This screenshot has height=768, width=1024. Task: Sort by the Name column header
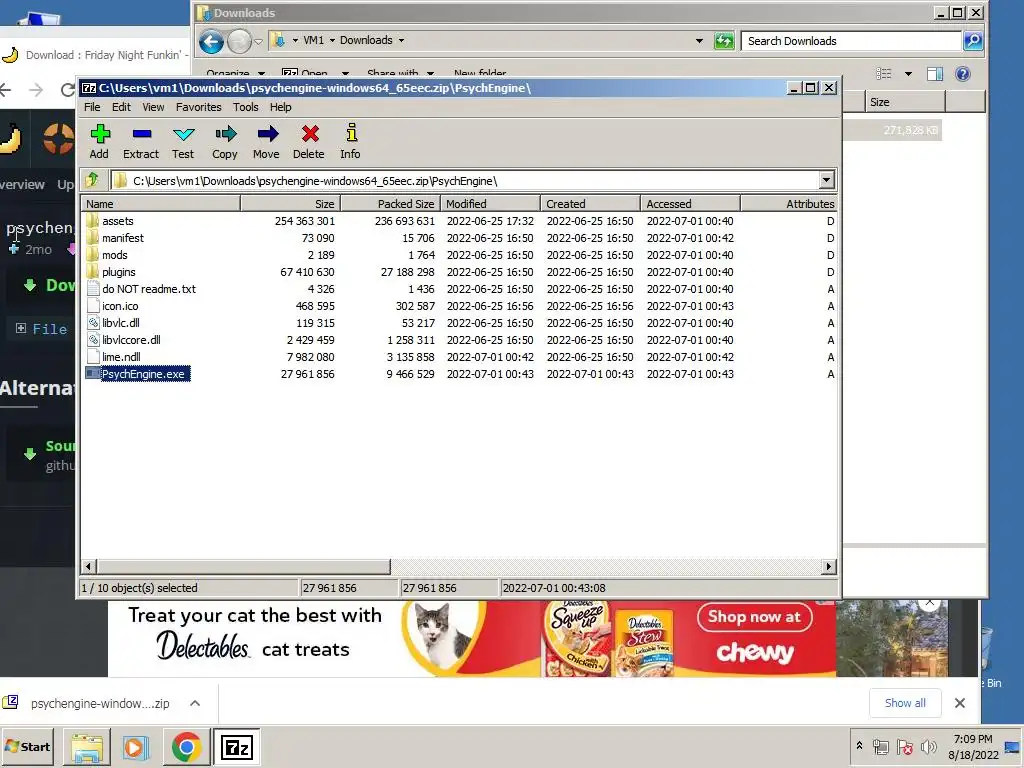161,204
